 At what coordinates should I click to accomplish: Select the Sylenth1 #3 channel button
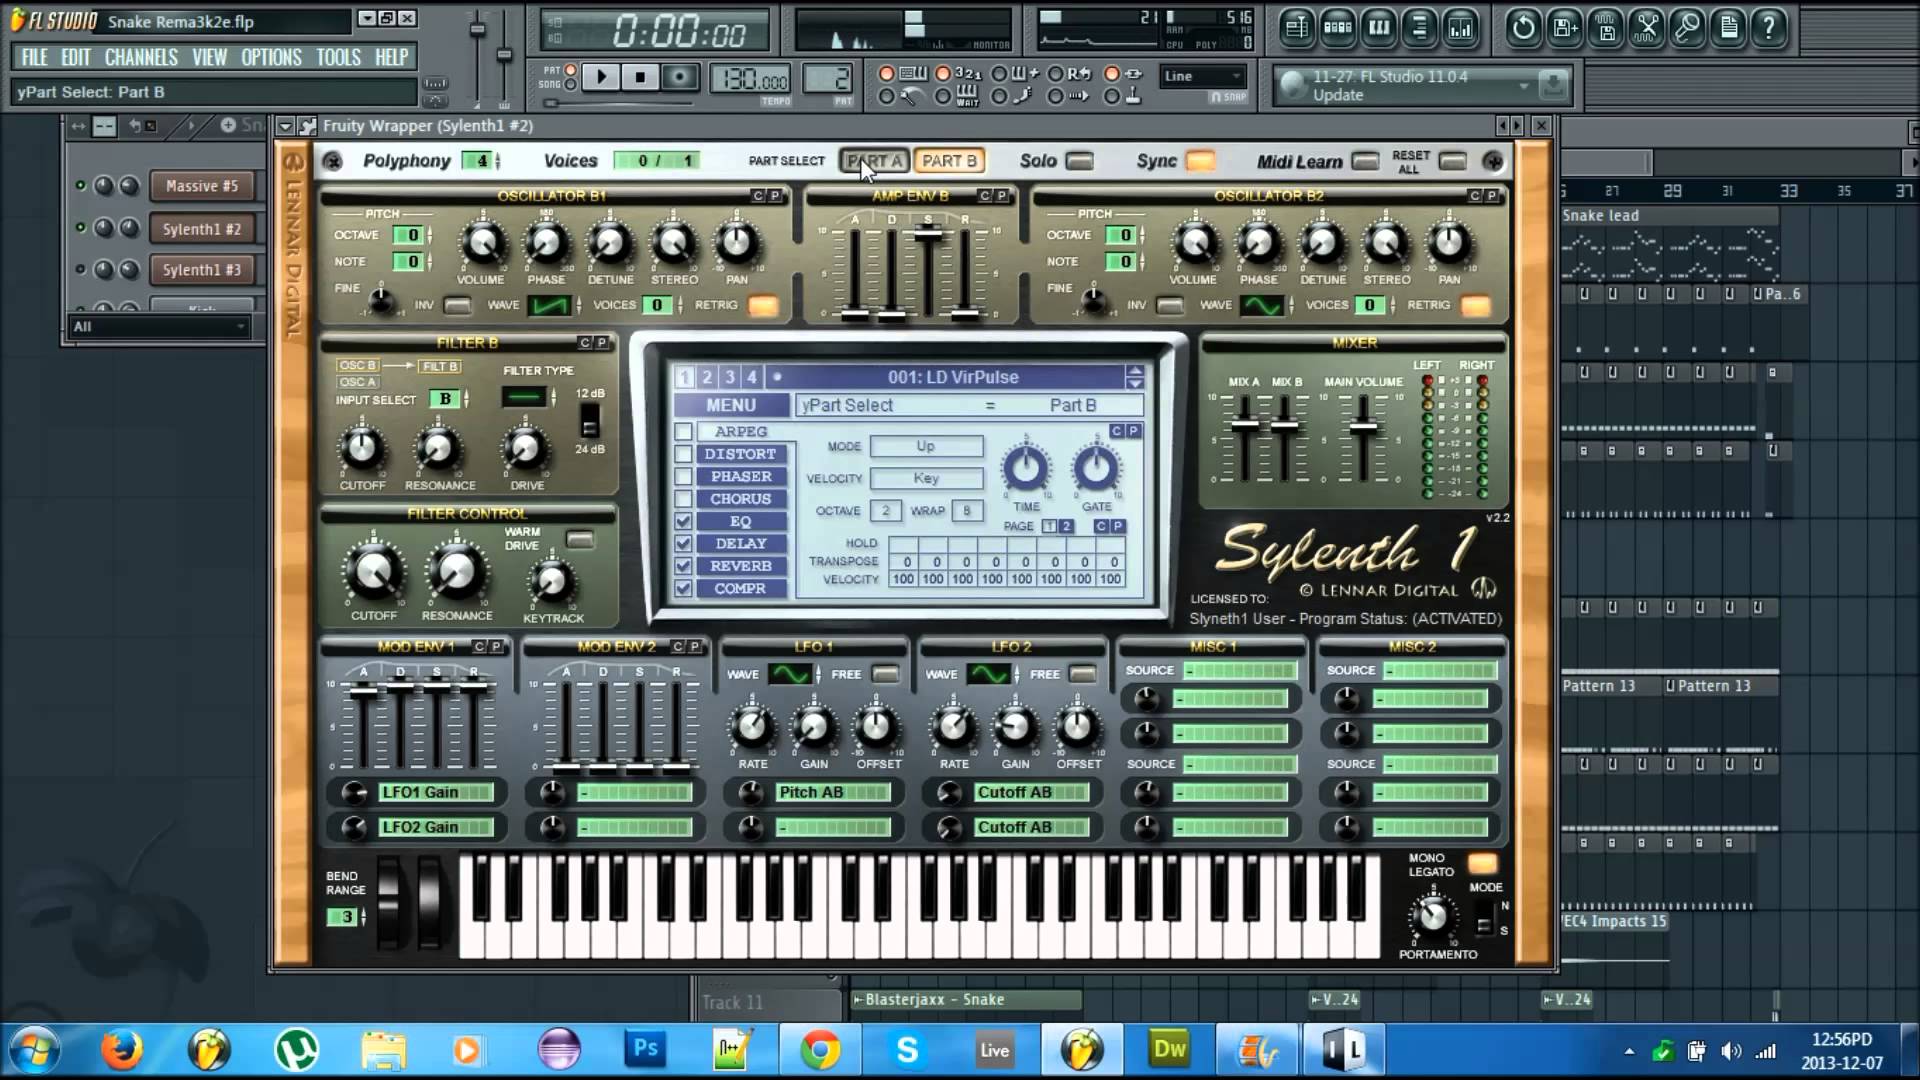click(202, 270)
